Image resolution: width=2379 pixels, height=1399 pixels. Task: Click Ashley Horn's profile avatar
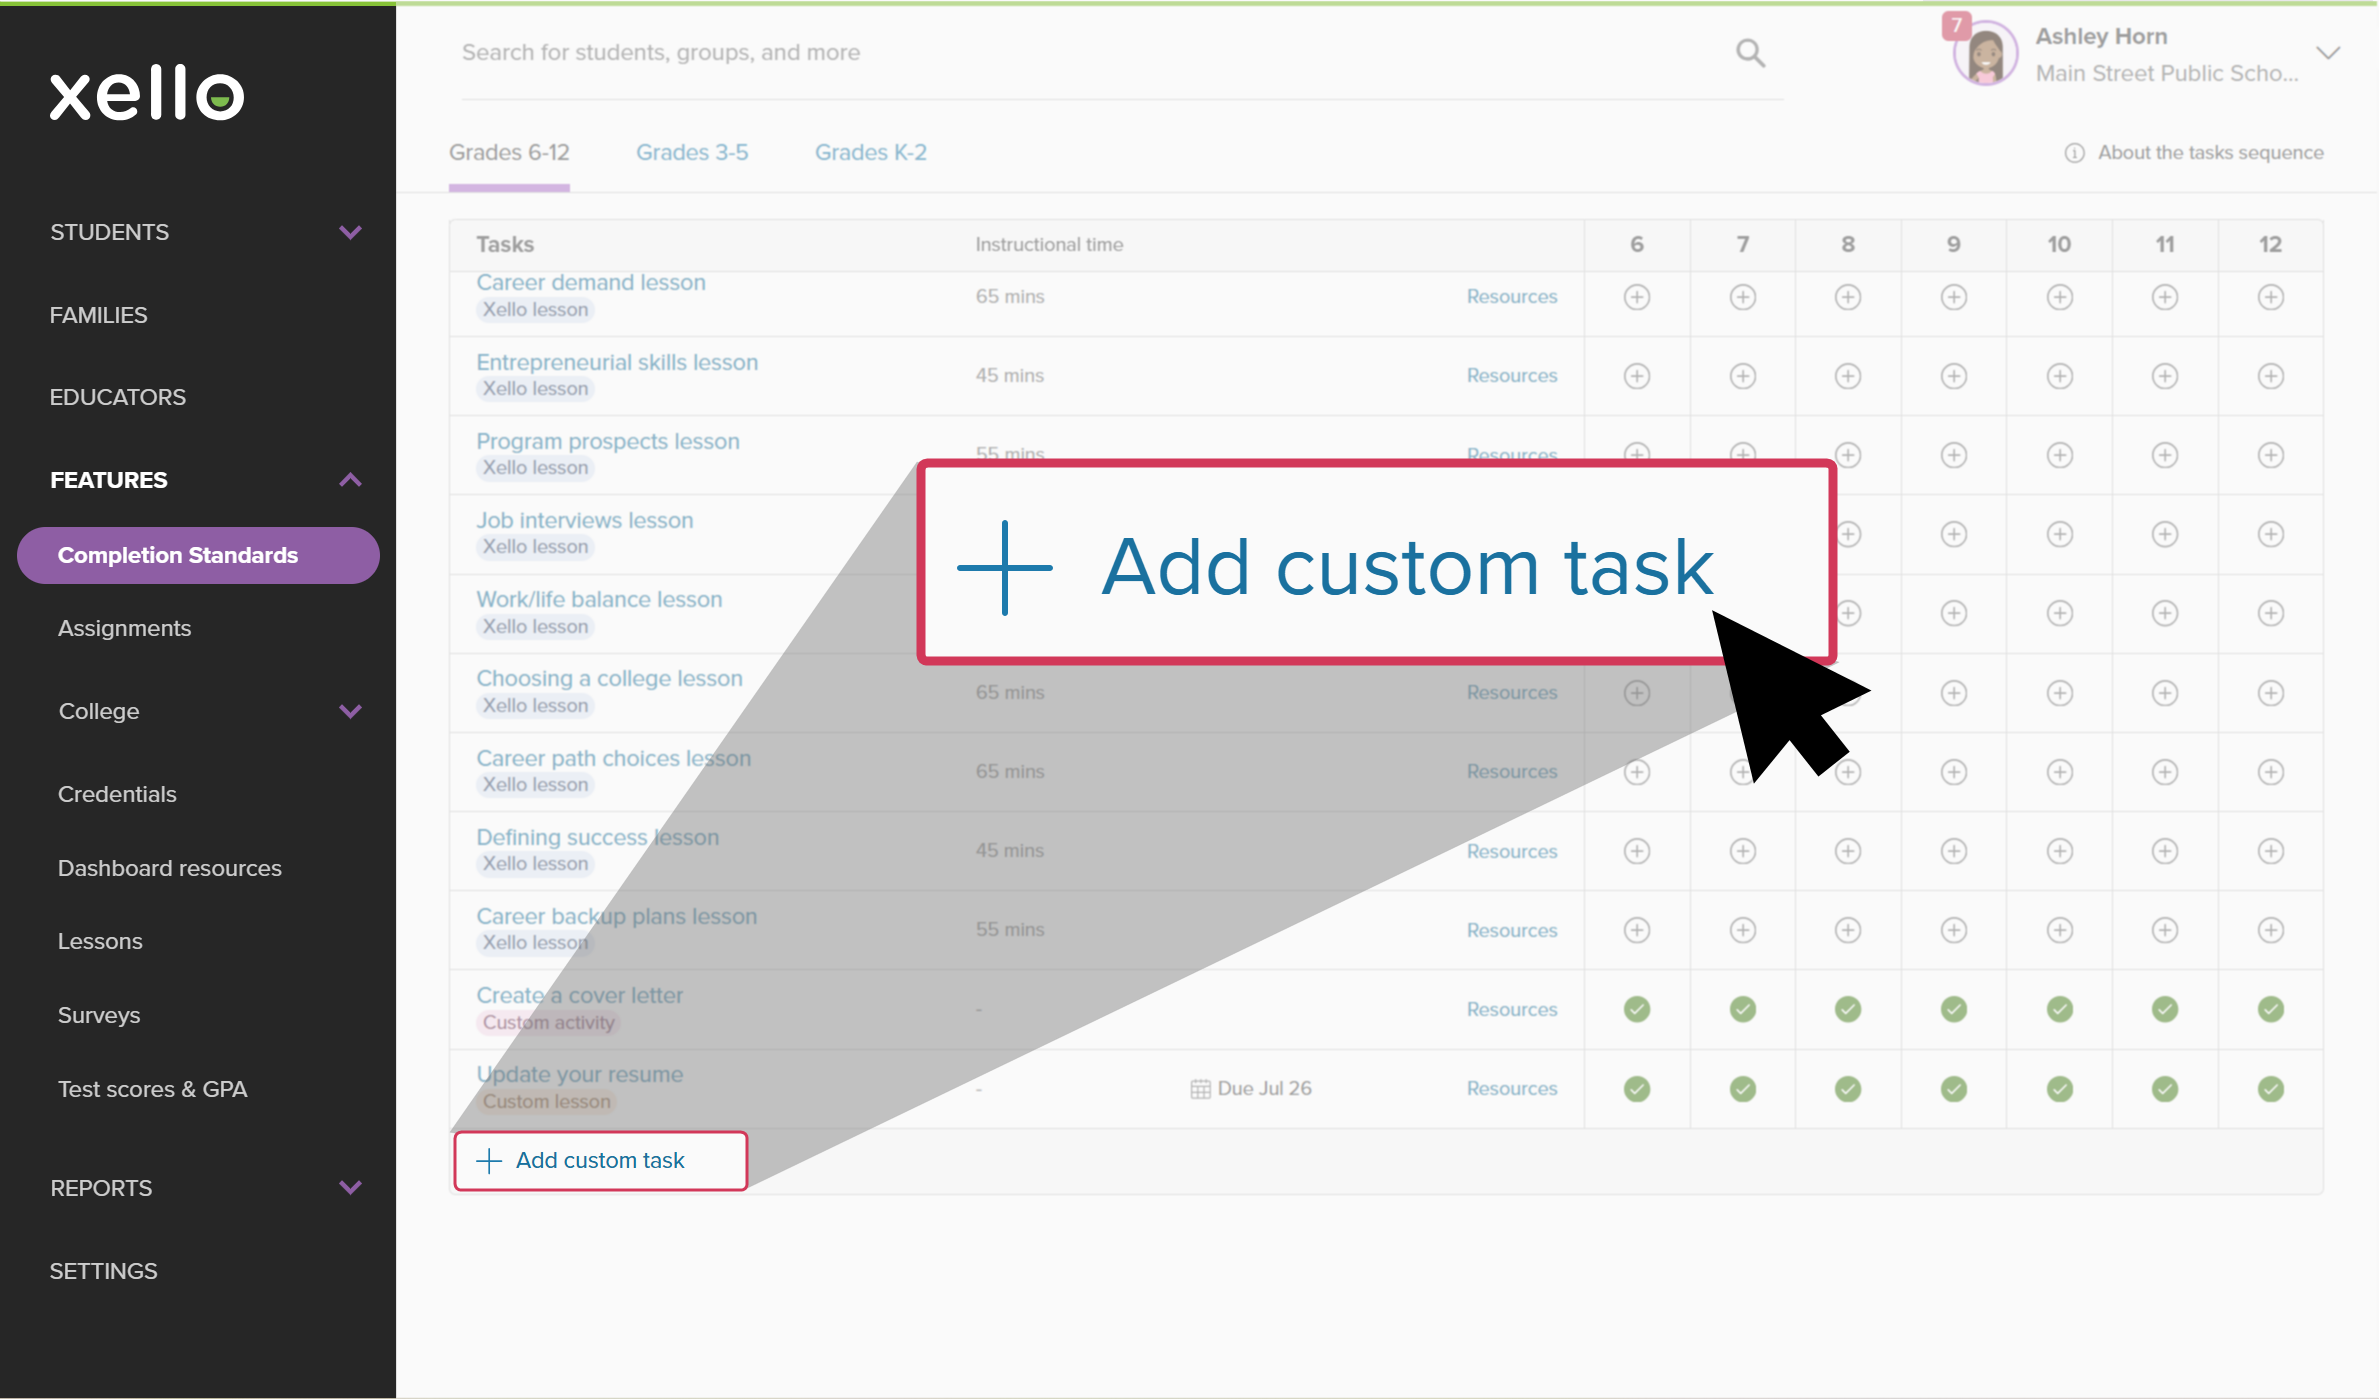[1984, 53]
